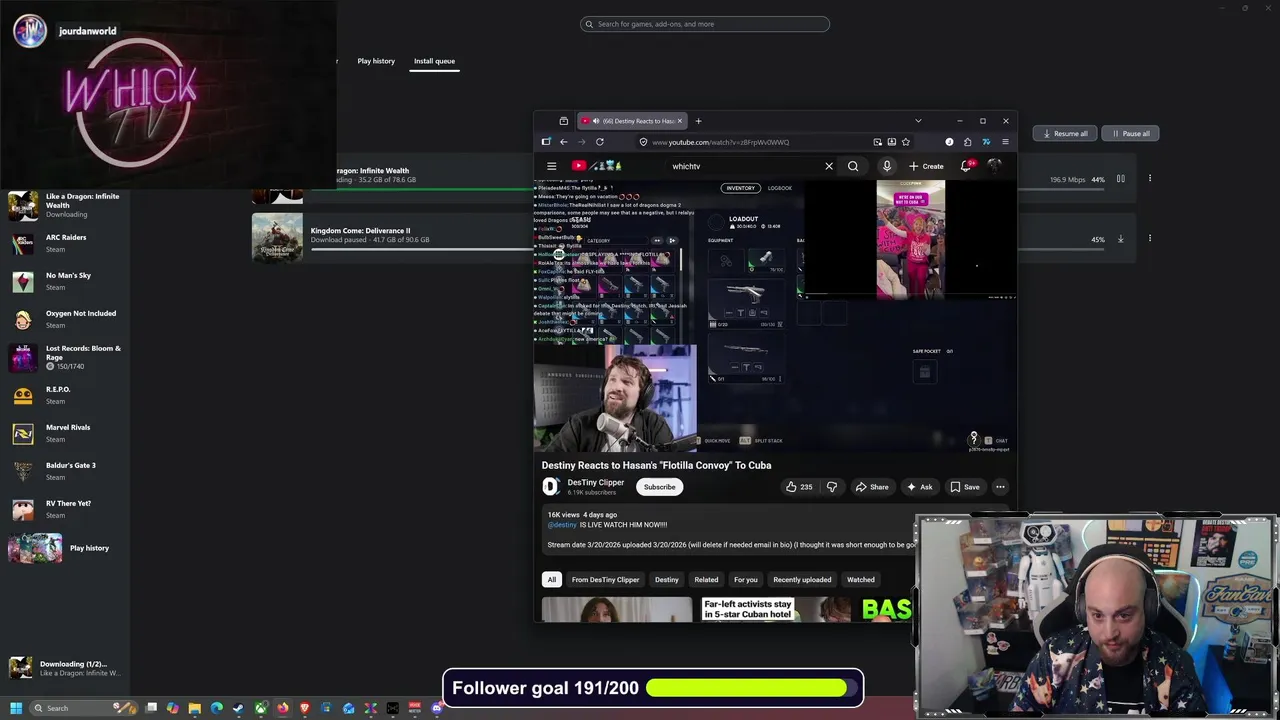Click the Windows Start button
The height and width of the screenshot is (720, 1280).
tap(16, 708)
